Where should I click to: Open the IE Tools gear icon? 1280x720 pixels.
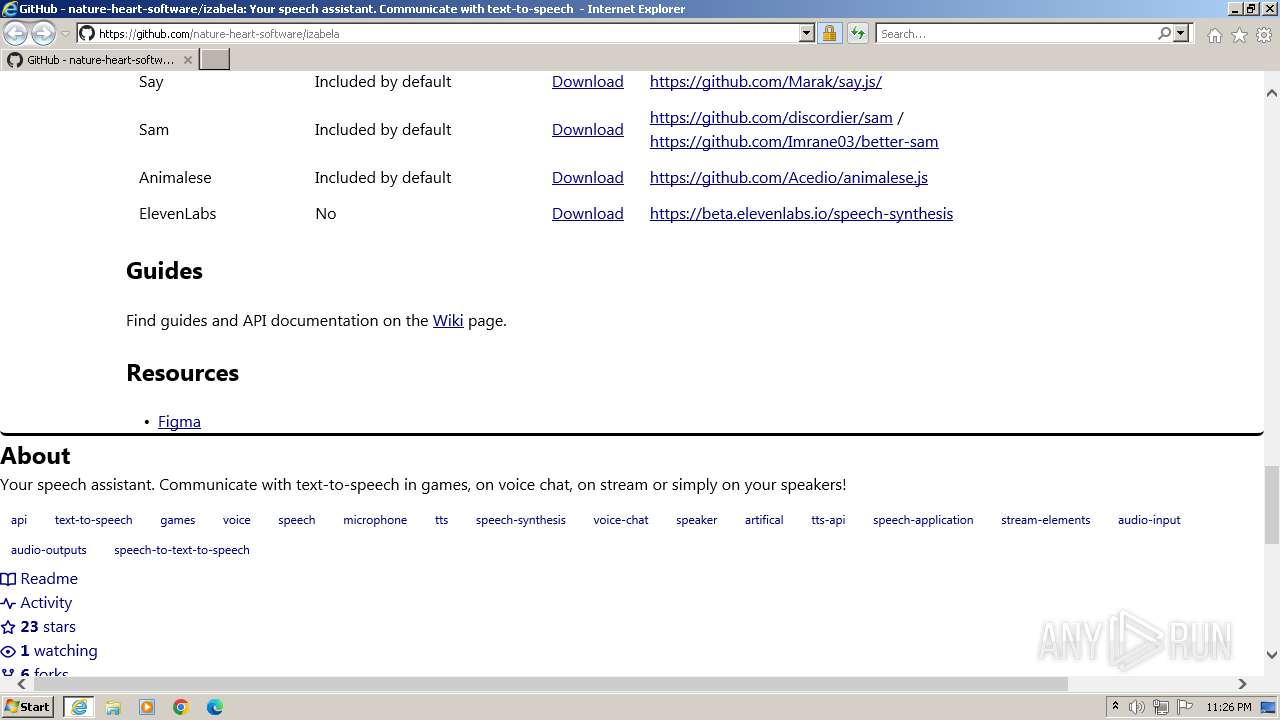tap(1264, 35)
